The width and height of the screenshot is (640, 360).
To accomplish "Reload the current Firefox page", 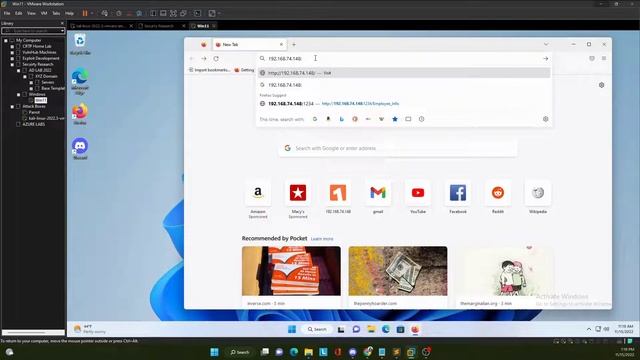I will point(216,58).
